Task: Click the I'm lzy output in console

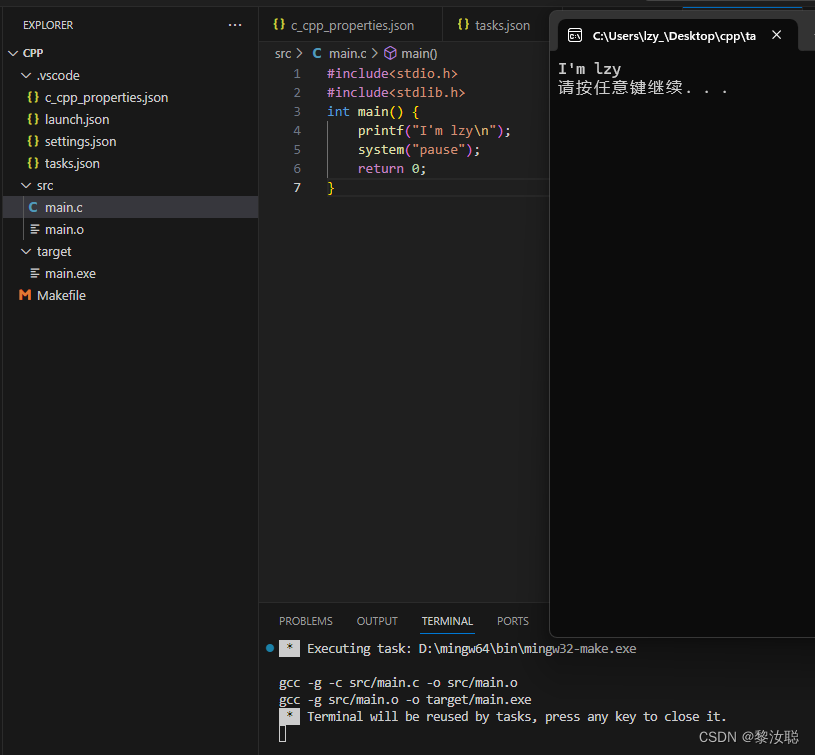Action: pos(589,69)
